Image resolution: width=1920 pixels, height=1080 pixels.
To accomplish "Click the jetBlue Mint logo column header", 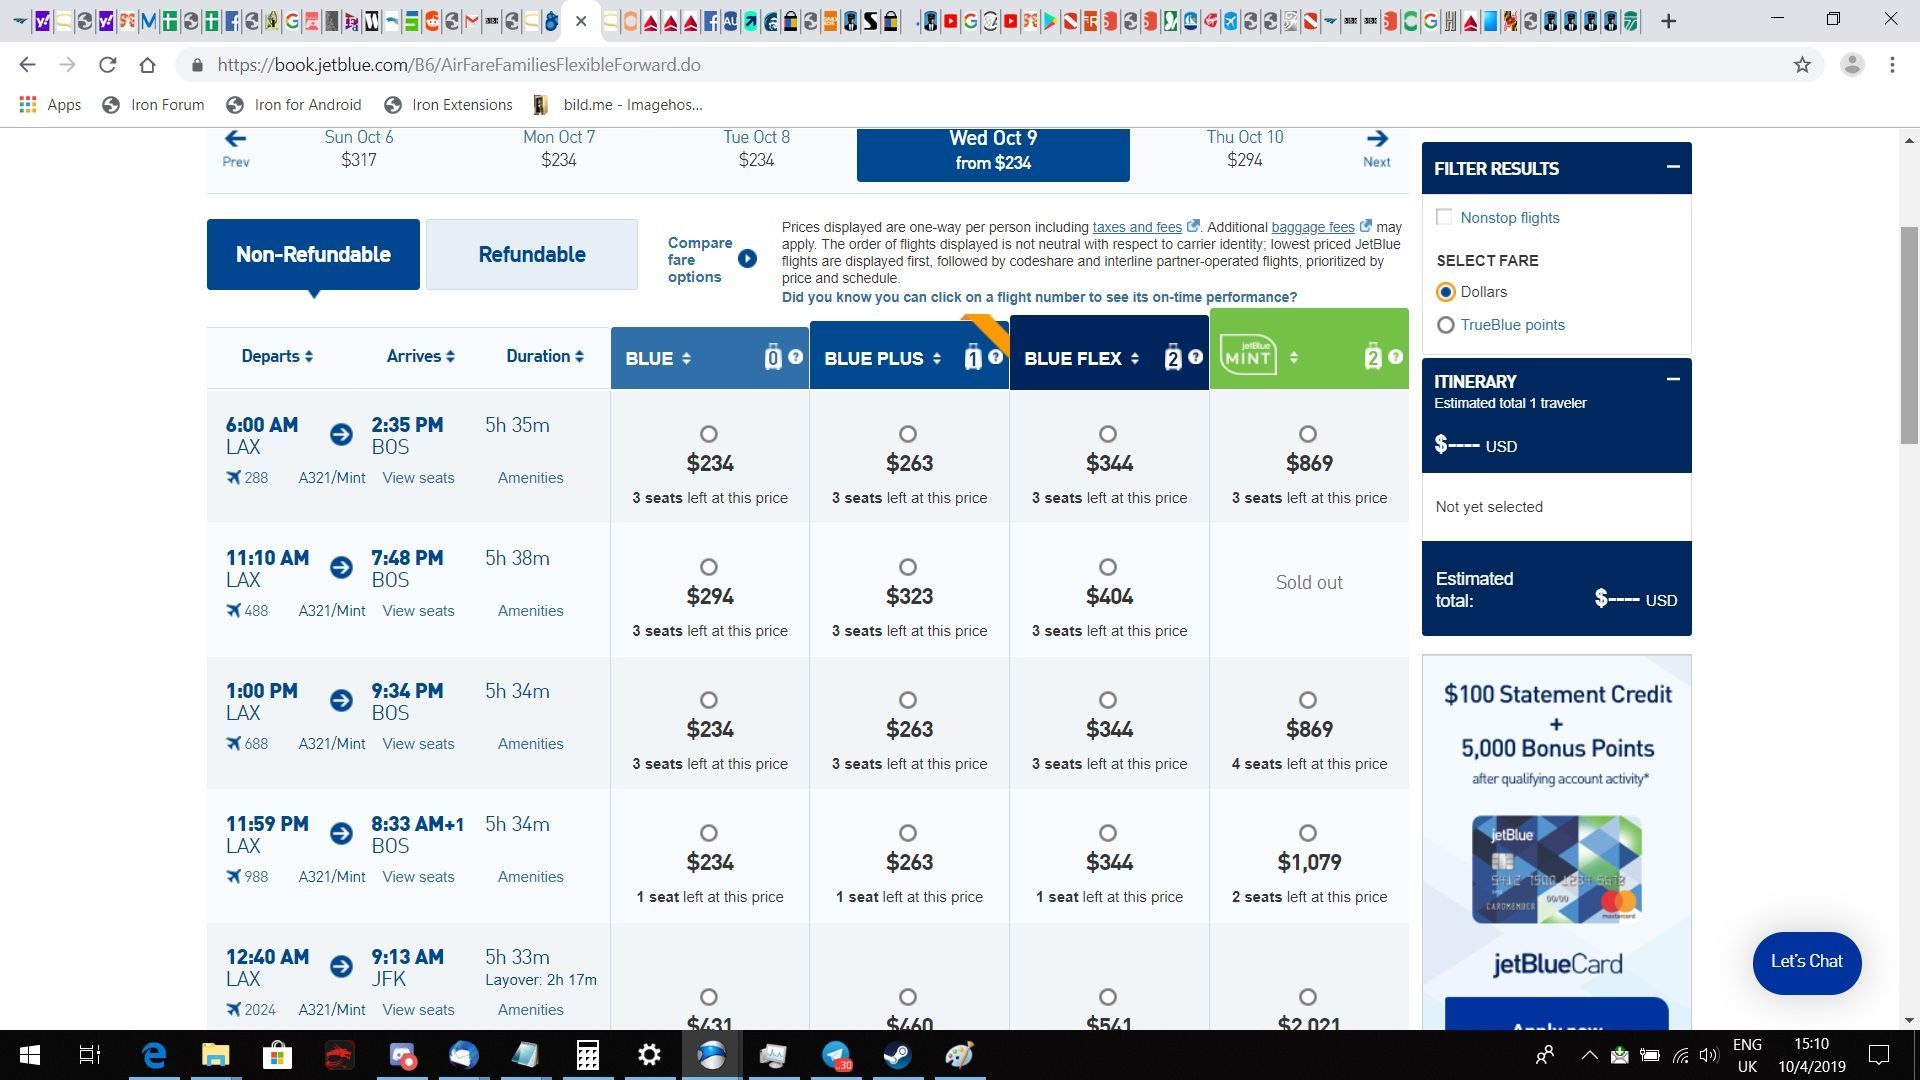I will [x=1248, y=356].
